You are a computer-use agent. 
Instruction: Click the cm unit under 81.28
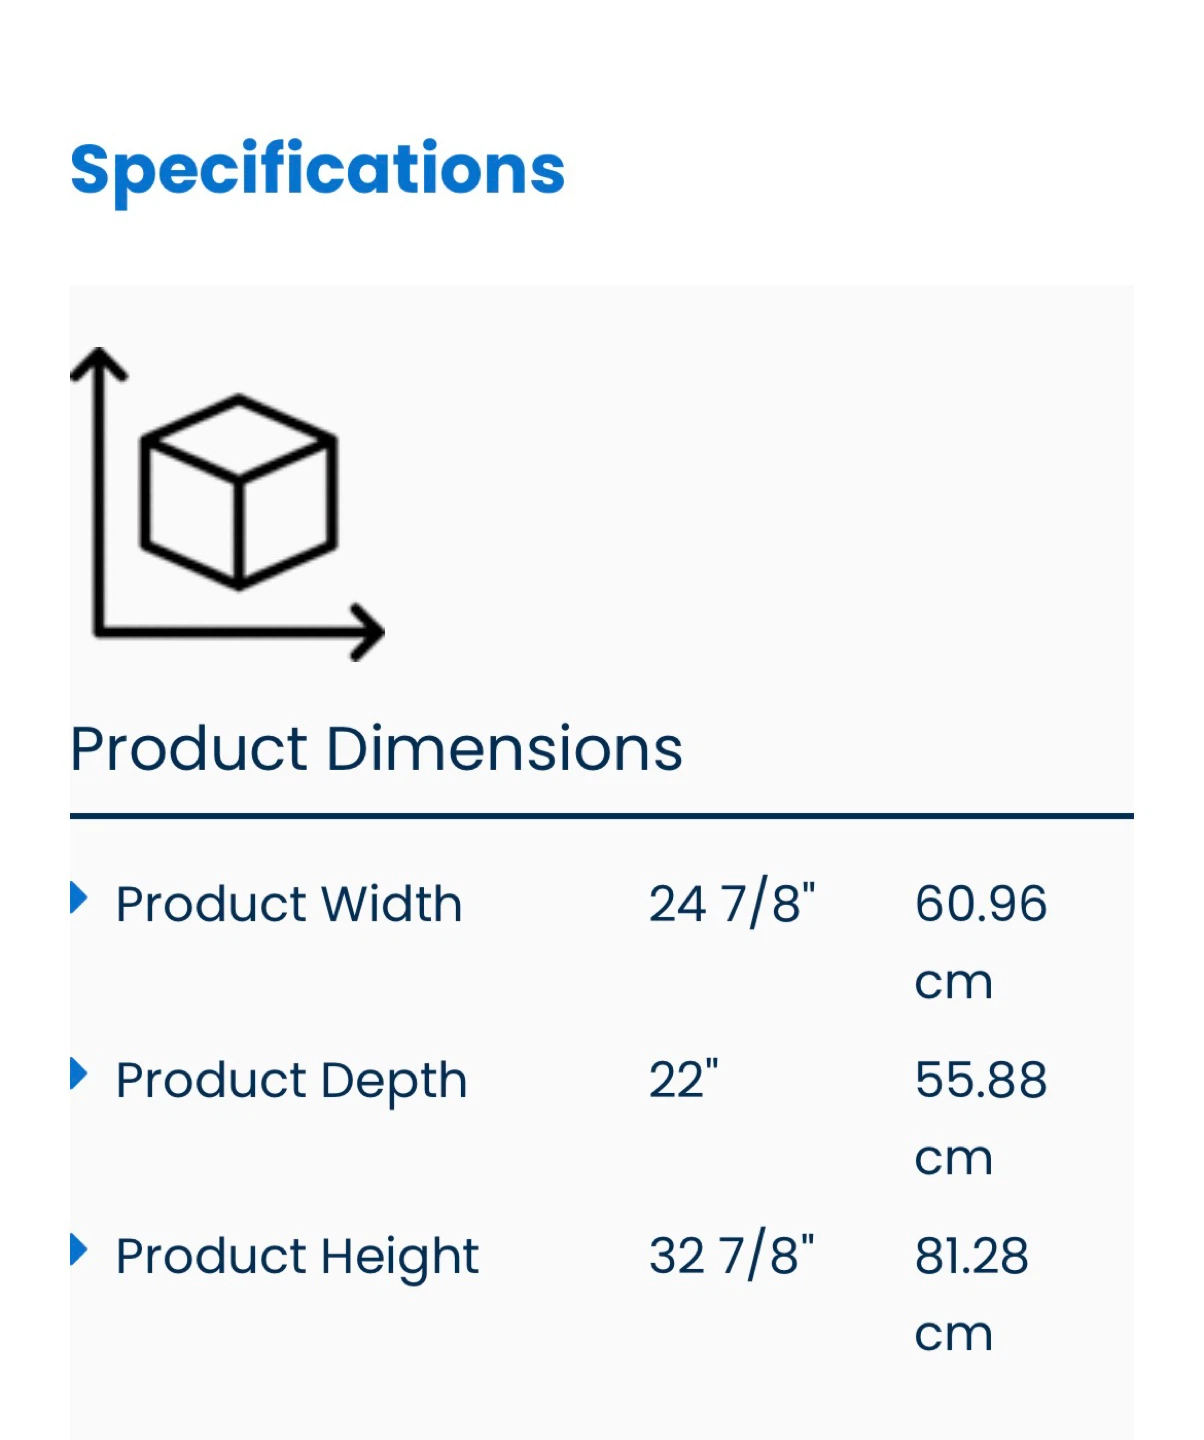[953, 1334]
